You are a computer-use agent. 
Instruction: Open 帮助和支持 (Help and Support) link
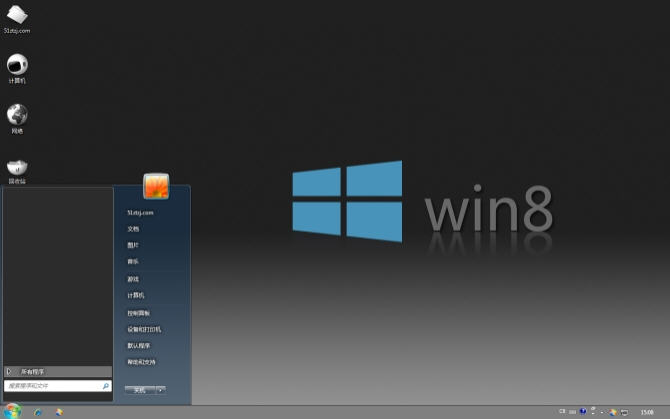(141, 361)
